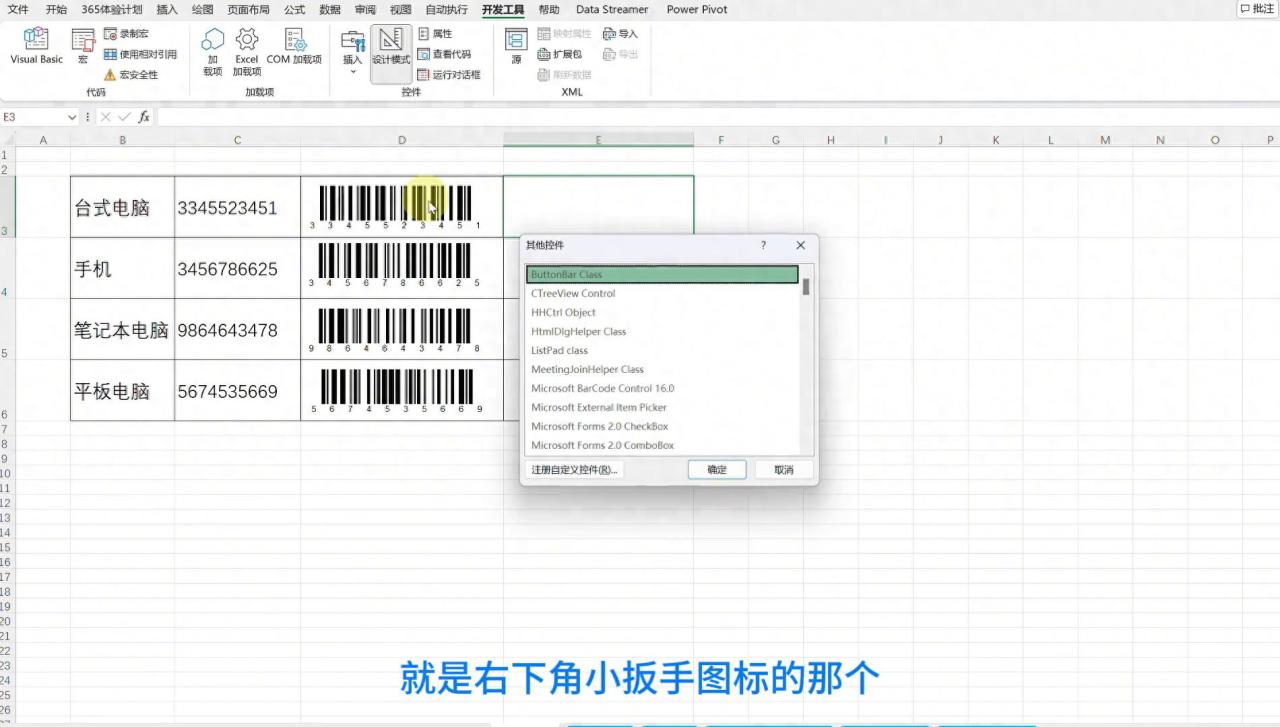Click XML 扩展包 expansion packs
The width and height of the screenshot is (1280, 727).
tap(560, 54)
